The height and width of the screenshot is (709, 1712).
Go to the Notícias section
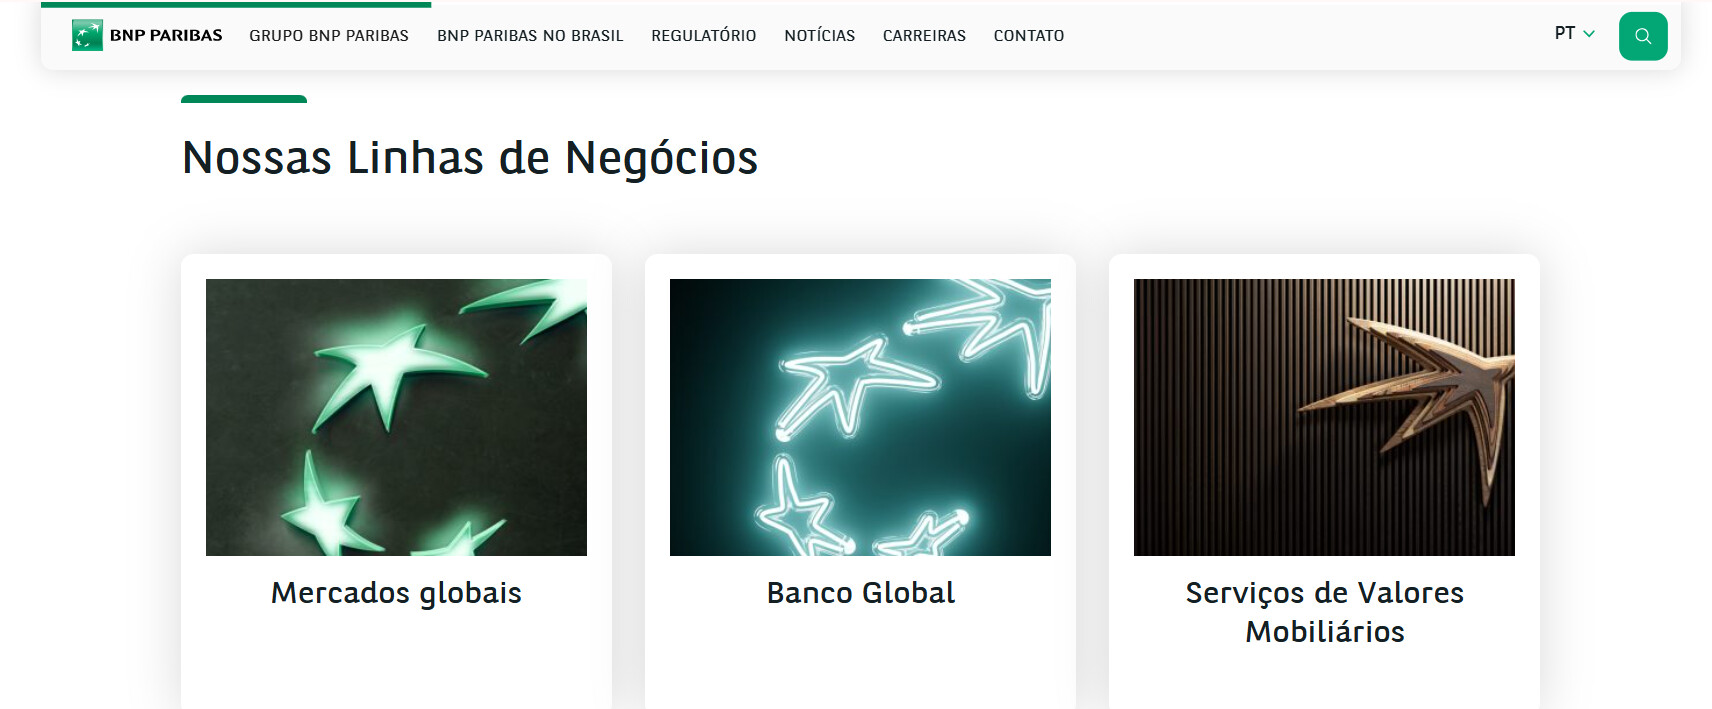click(x=820, y=36)
